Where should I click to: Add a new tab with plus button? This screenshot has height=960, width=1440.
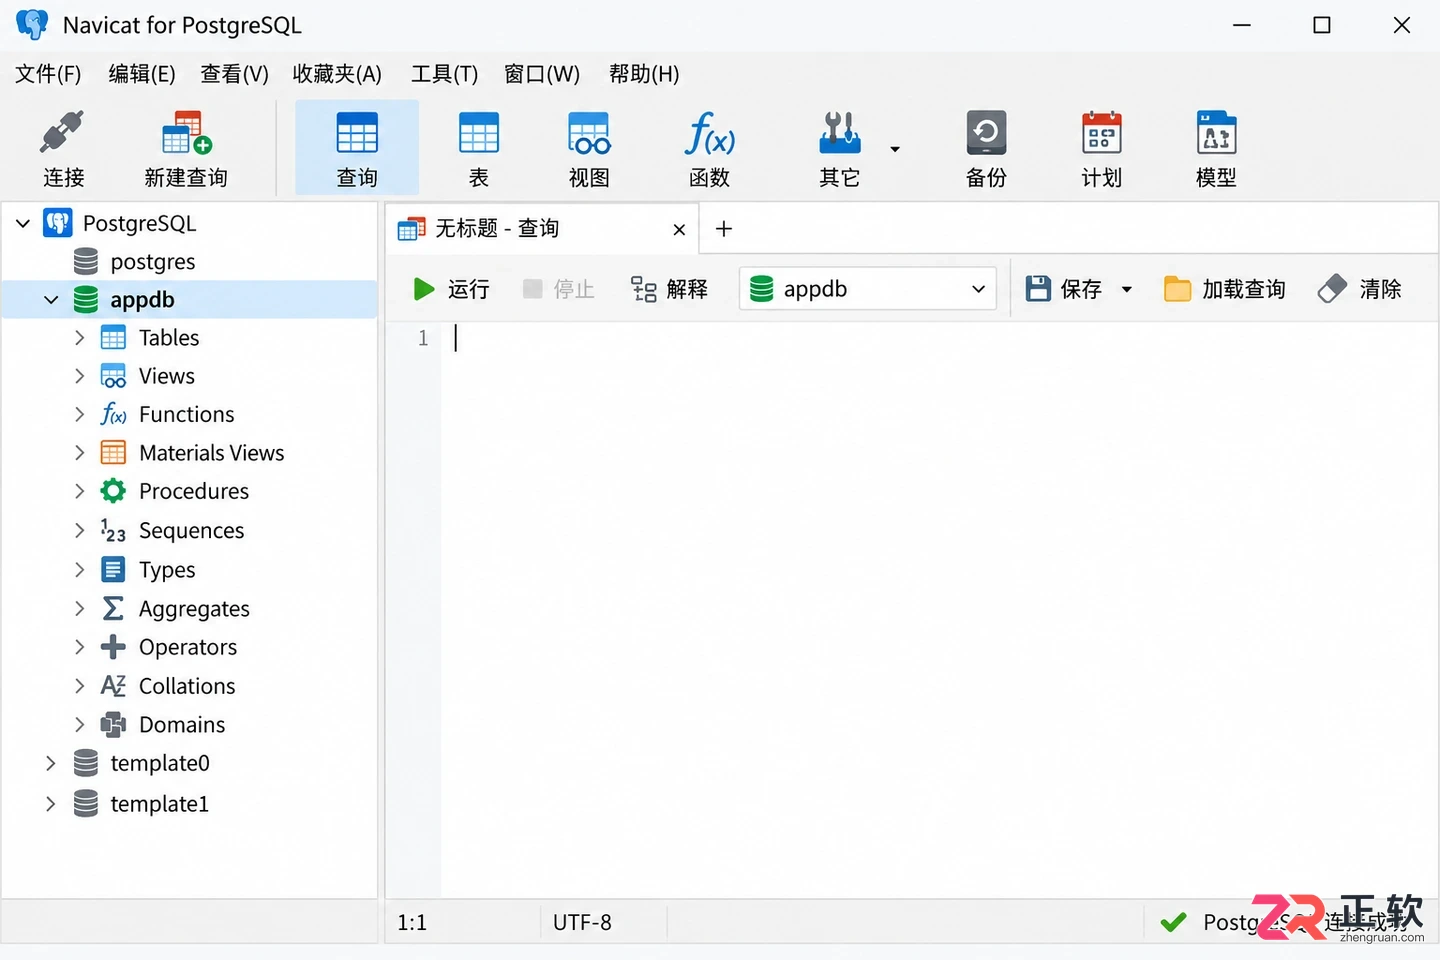(x=724, y=229)
